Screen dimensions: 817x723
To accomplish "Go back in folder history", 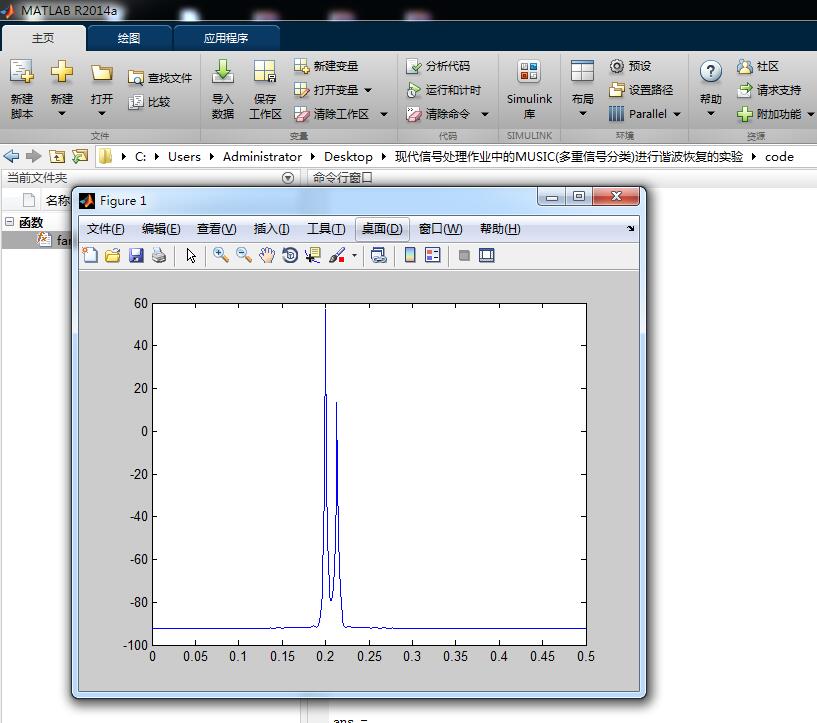I will coord(11,156).
